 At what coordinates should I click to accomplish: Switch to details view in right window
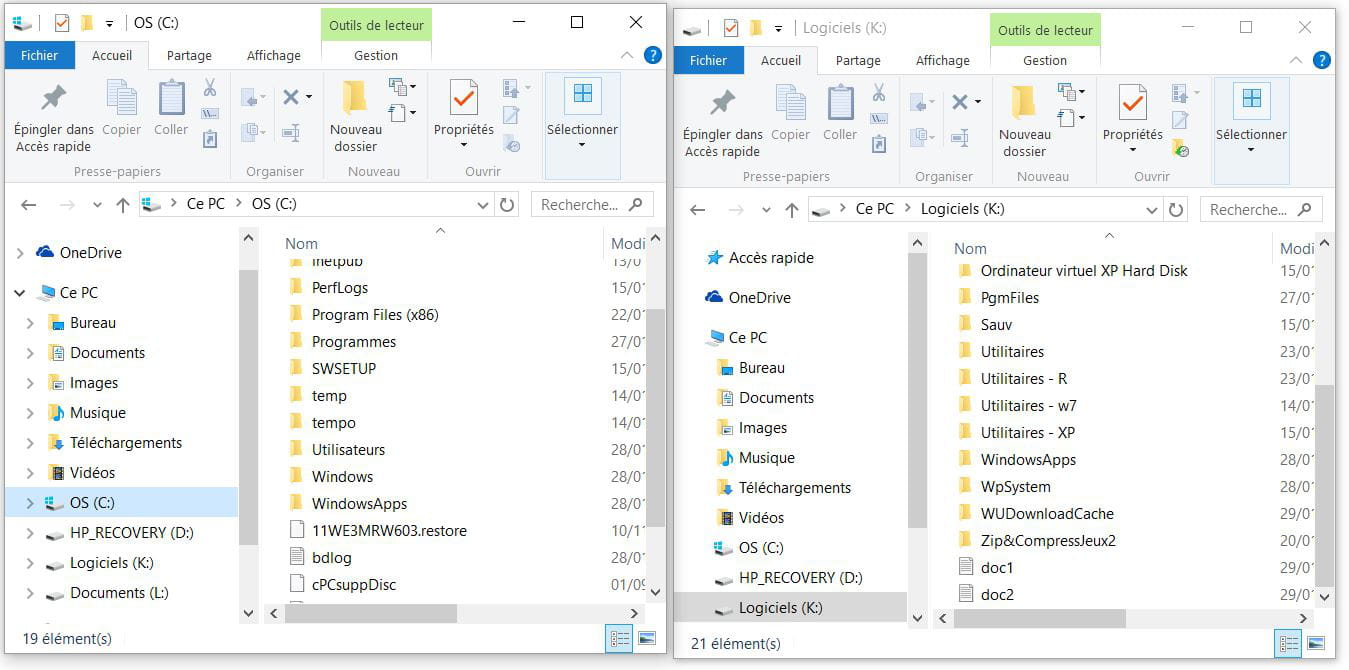[1289, 643]
